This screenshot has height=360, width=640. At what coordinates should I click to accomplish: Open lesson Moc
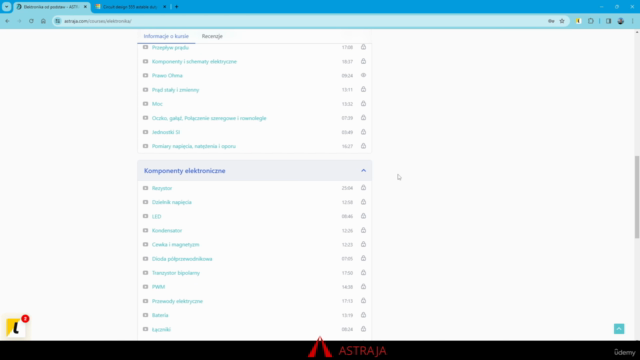tap(157, 104)
